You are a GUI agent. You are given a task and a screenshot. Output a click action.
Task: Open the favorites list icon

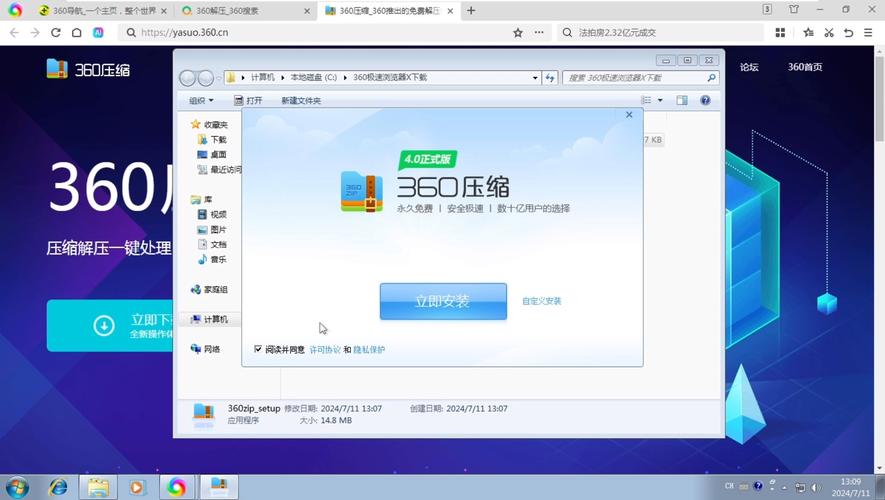[x=808, y=33]
